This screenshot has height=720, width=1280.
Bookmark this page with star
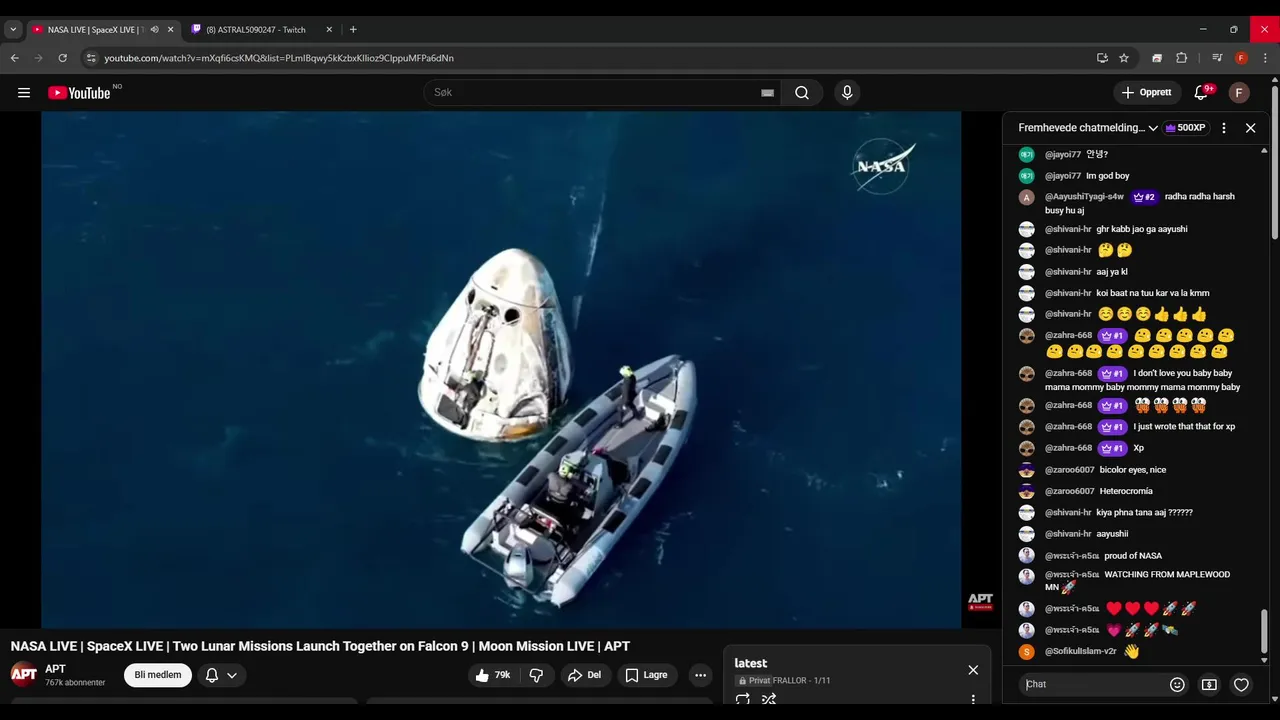click(x=1124, y=58)
